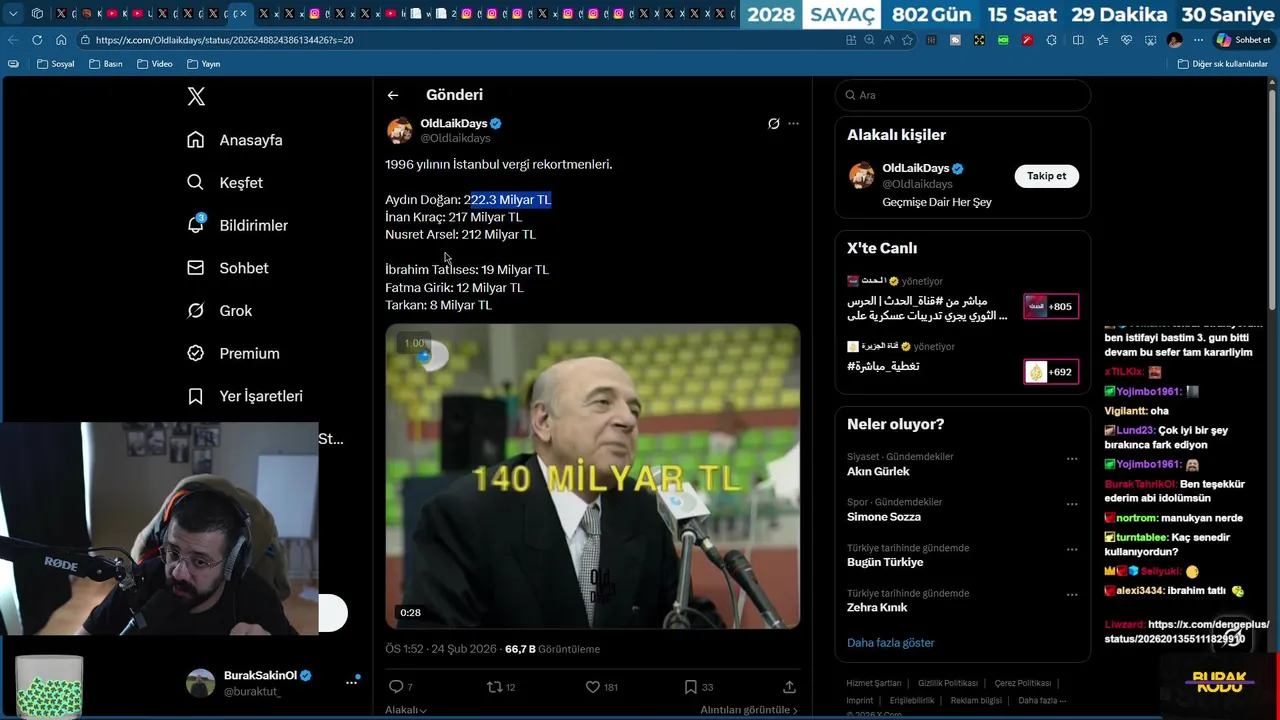Image resolution: width=1280 pixels, height=720 pixels.
Task: Click the highlighted 222.3 Milyar TL text
Action: [510, 200]
